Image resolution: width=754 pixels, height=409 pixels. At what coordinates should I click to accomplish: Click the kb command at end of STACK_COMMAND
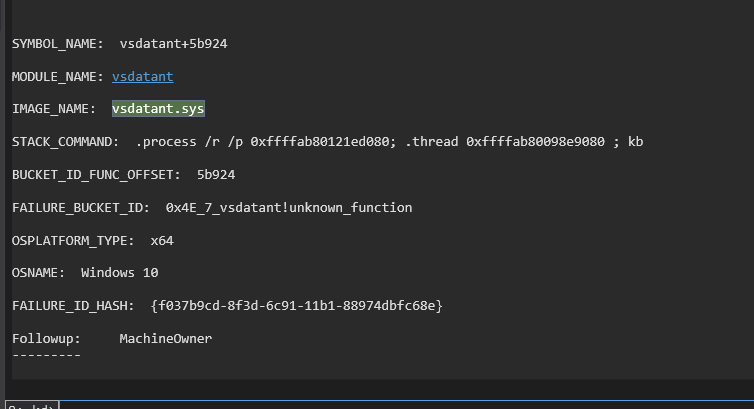(x=635, y=142)
